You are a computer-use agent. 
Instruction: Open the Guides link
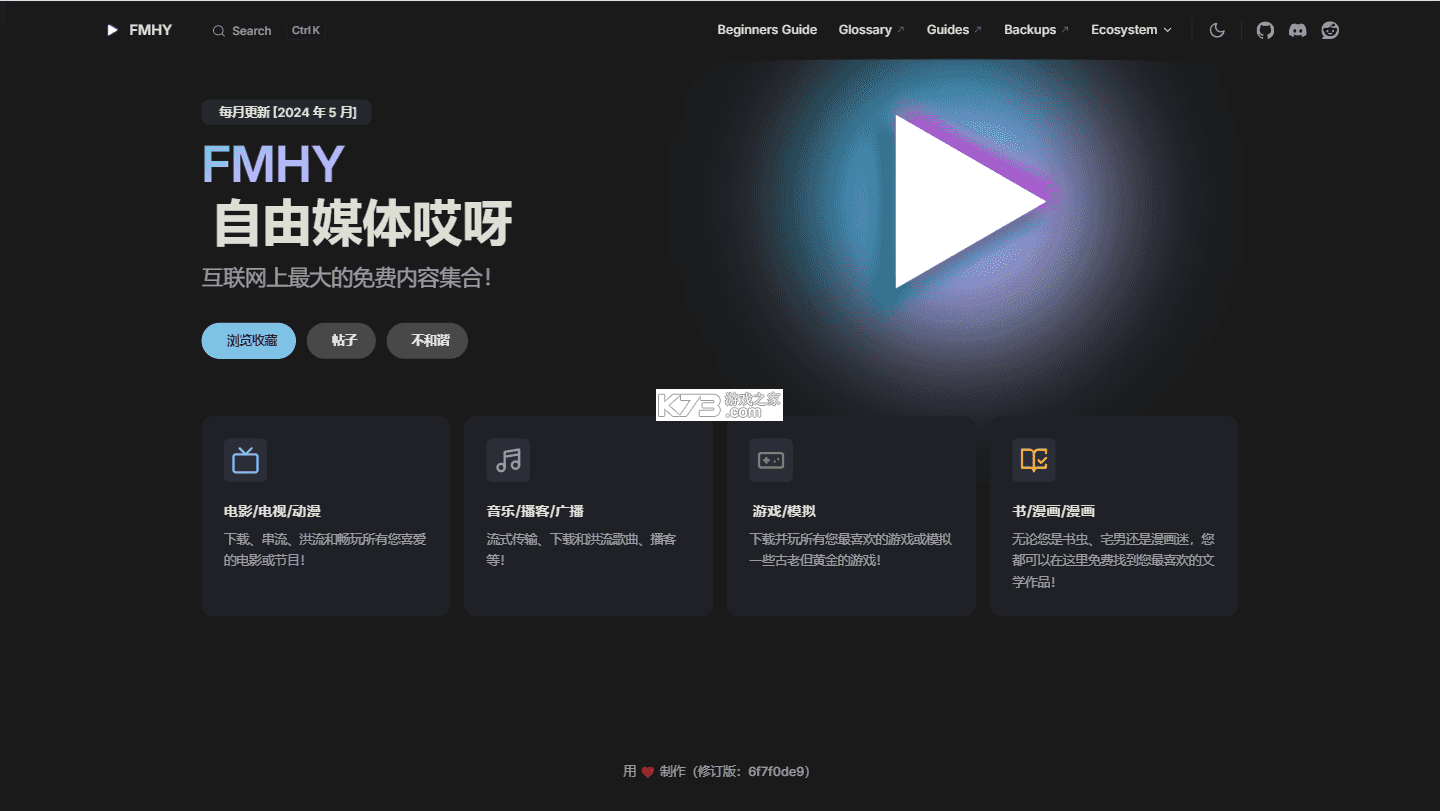(x=954, y=30)
